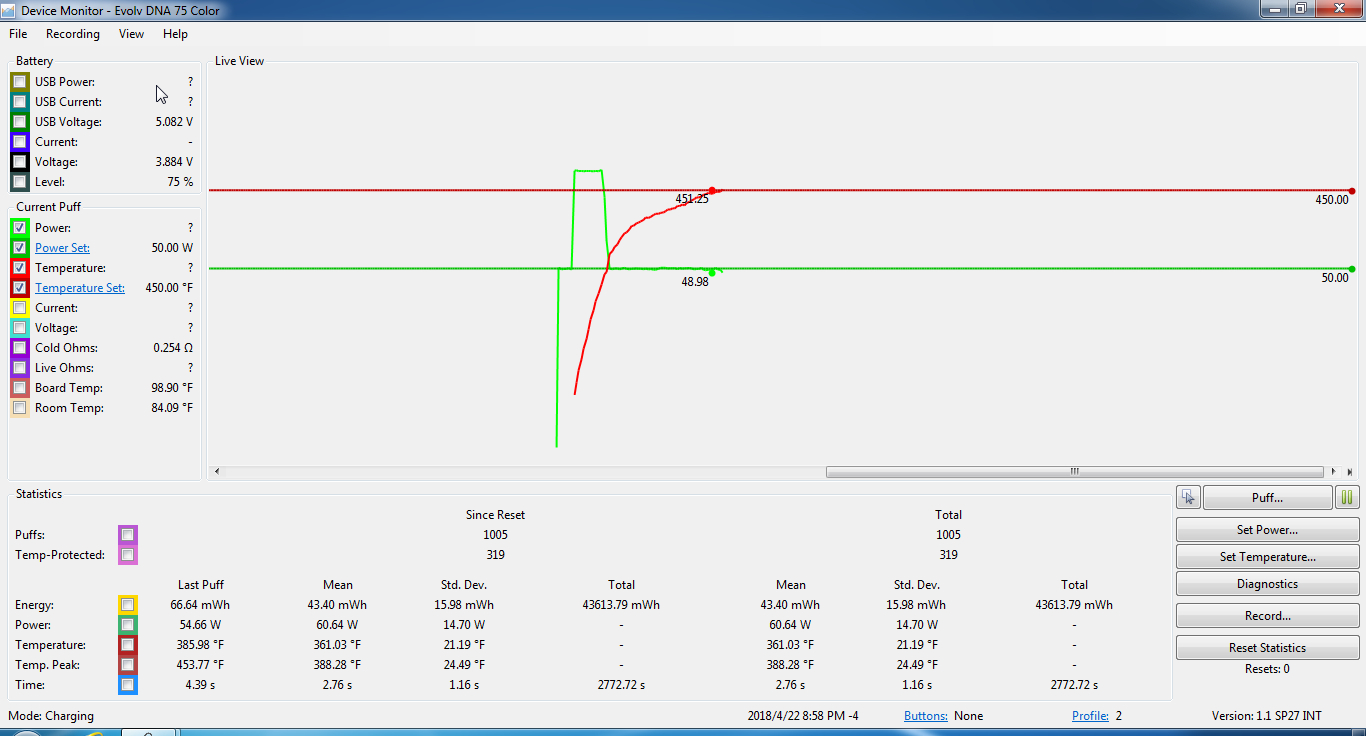Click the pause icon next to Puff
The image size is (1366, 736).
click(1347, 497)
